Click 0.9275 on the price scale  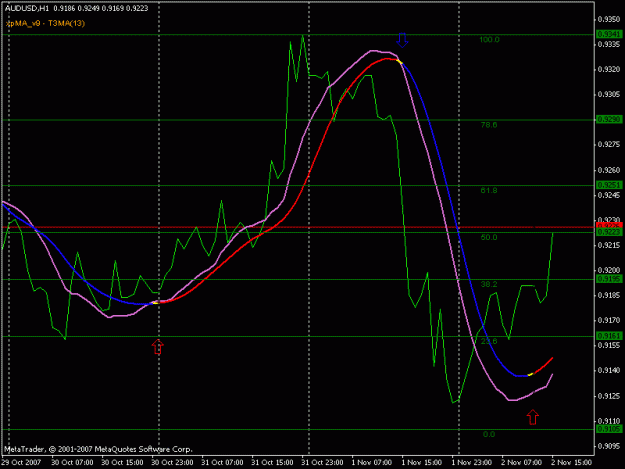(609, 145)
